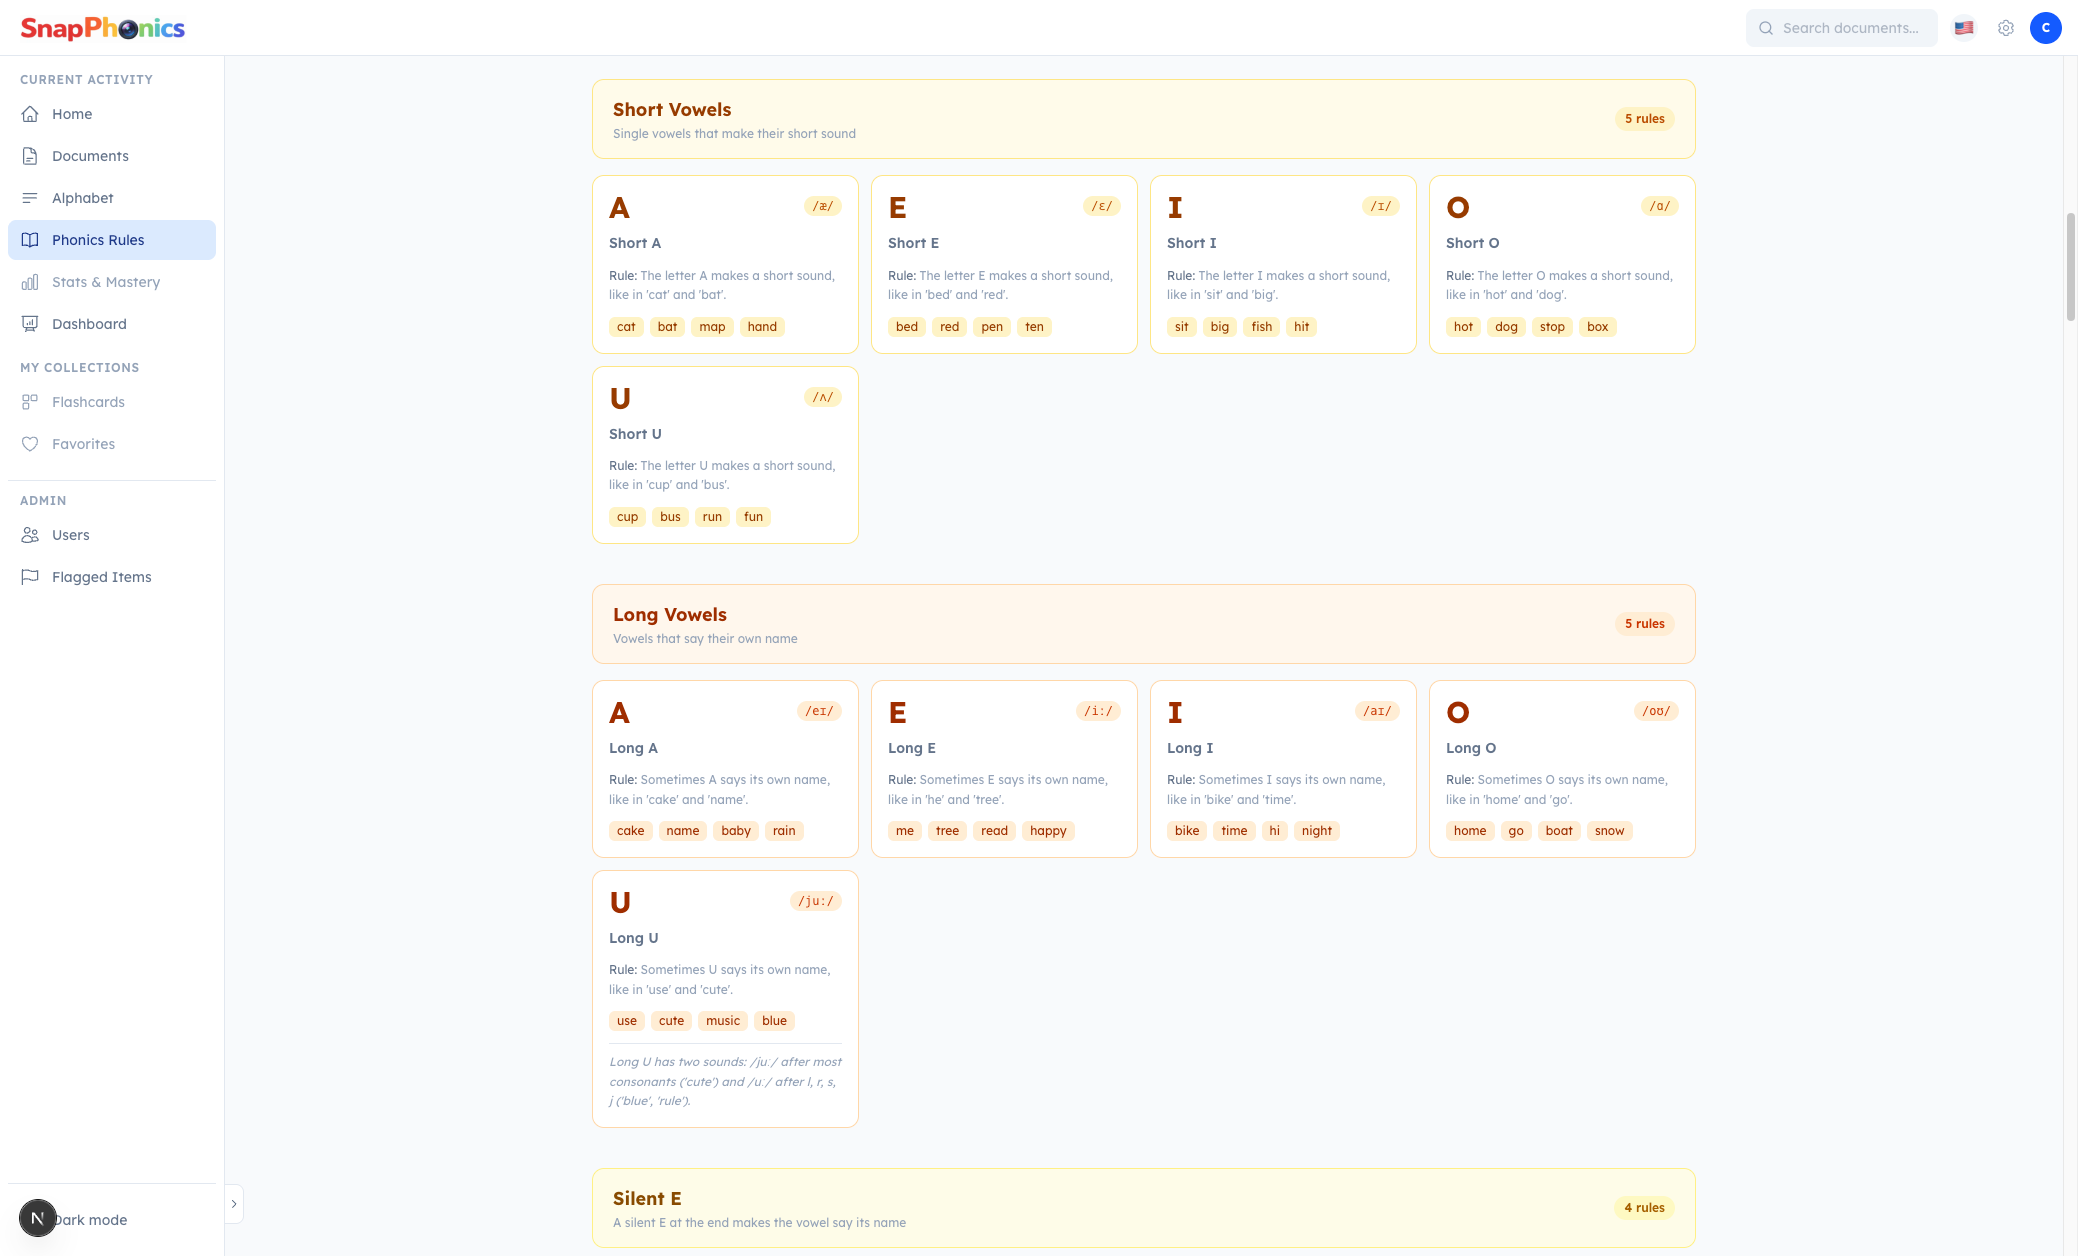Click the Dashboard presentation icon
The image size is (2078, 1256).
(30, 324)
